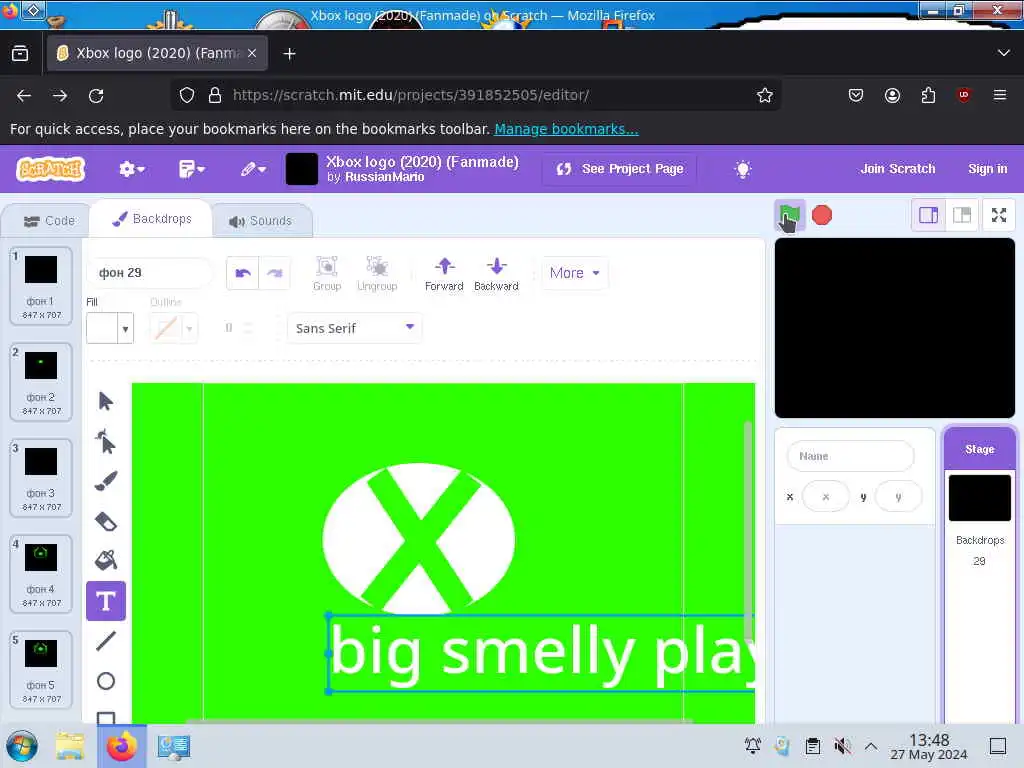Switch to the Backdrops tab
This screenshot has height=768, width=1024.
pos(152,219)
